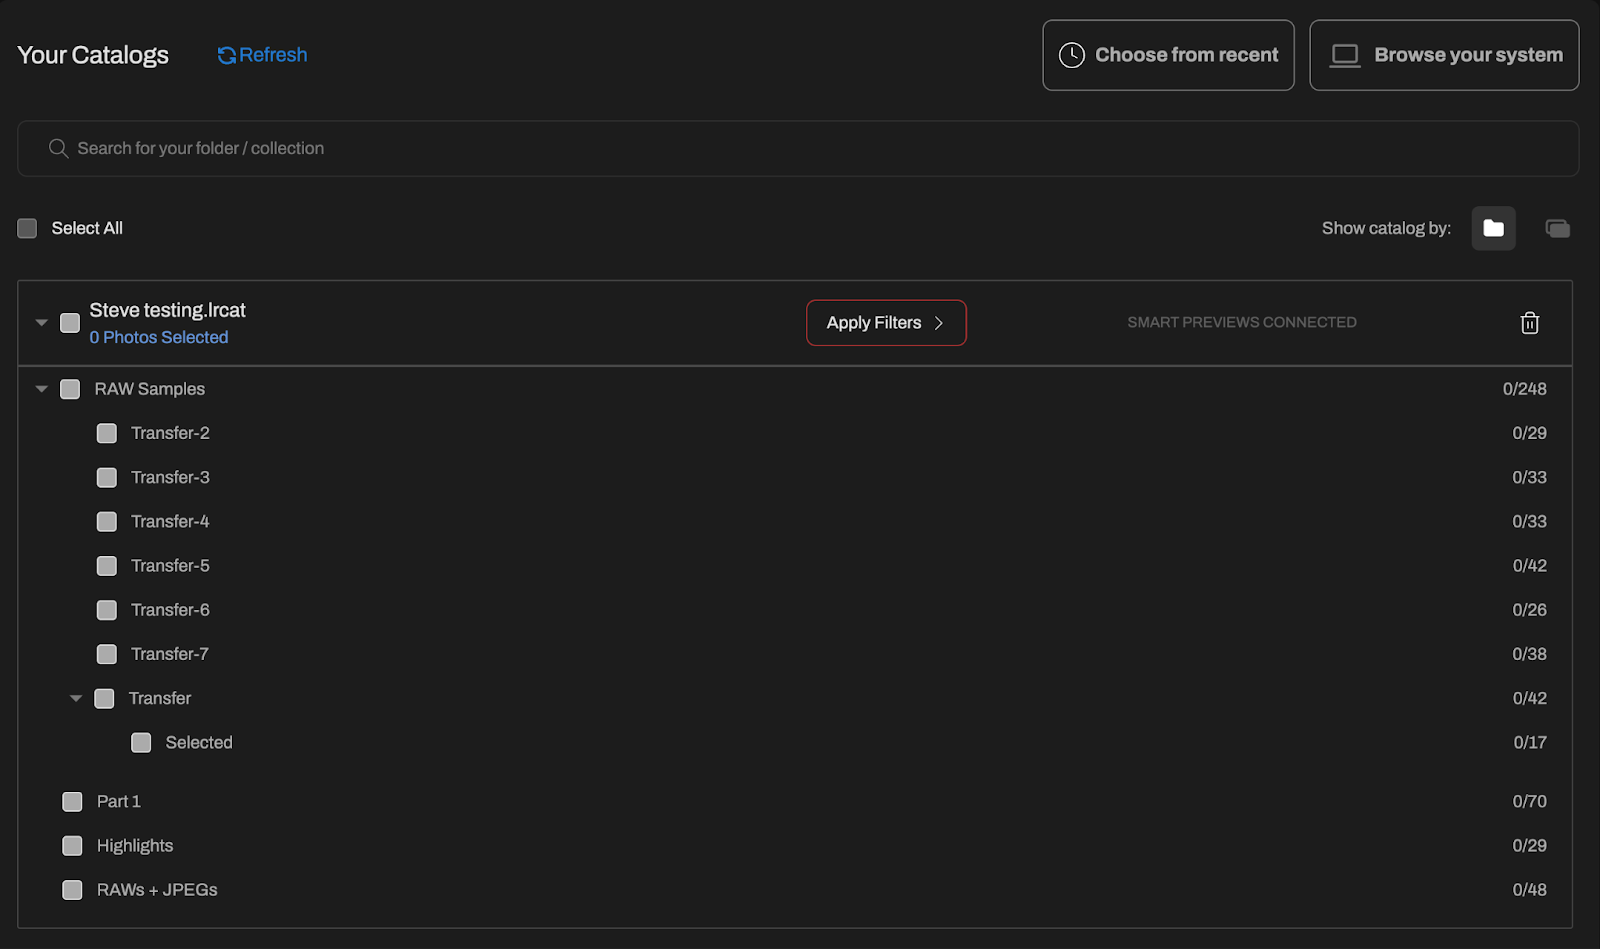
Task: Click the magnifier icon in search bar
Action: coord(59,149)
